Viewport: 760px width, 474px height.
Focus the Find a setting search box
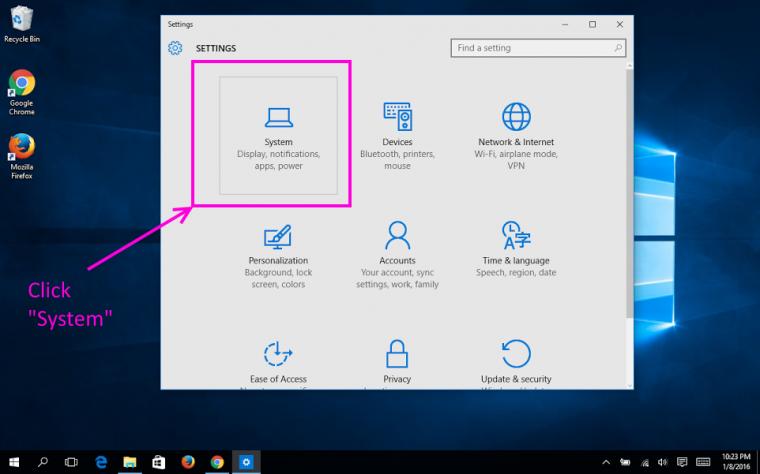[538, 48]
